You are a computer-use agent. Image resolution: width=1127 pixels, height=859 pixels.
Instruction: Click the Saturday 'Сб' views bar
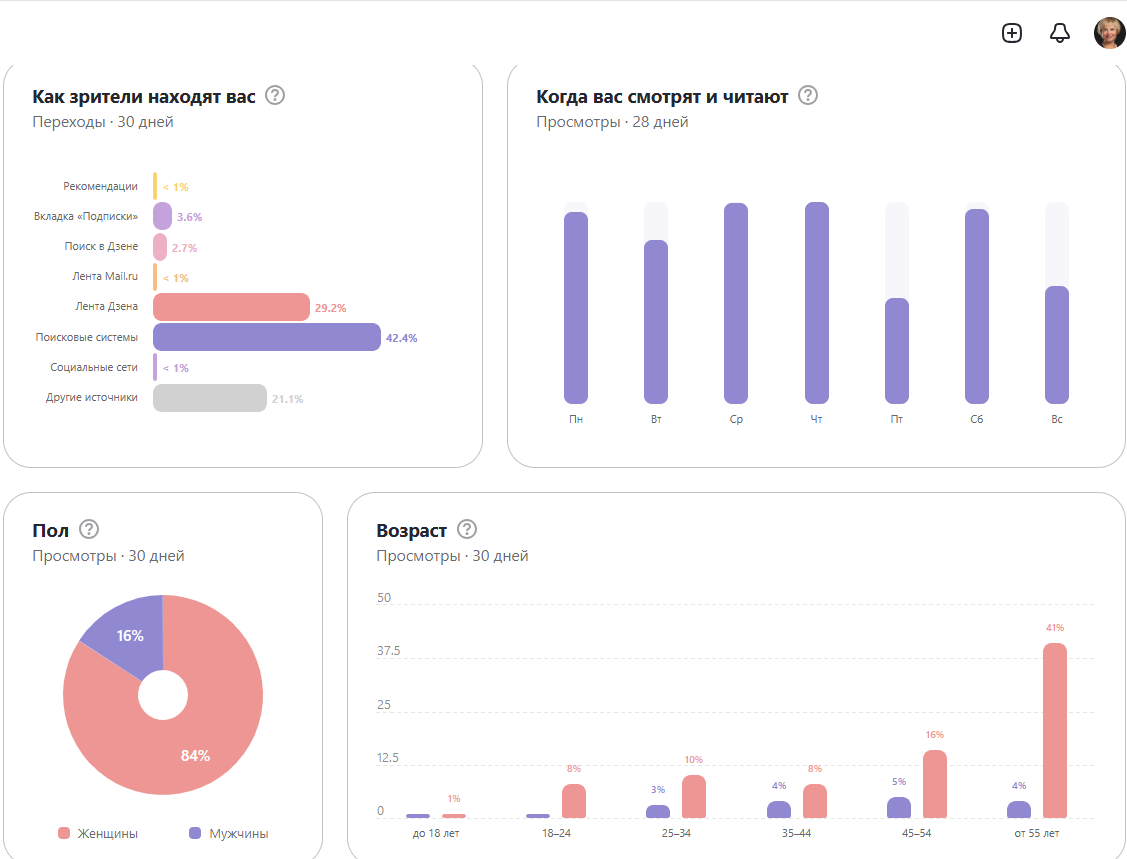(977, 306)
